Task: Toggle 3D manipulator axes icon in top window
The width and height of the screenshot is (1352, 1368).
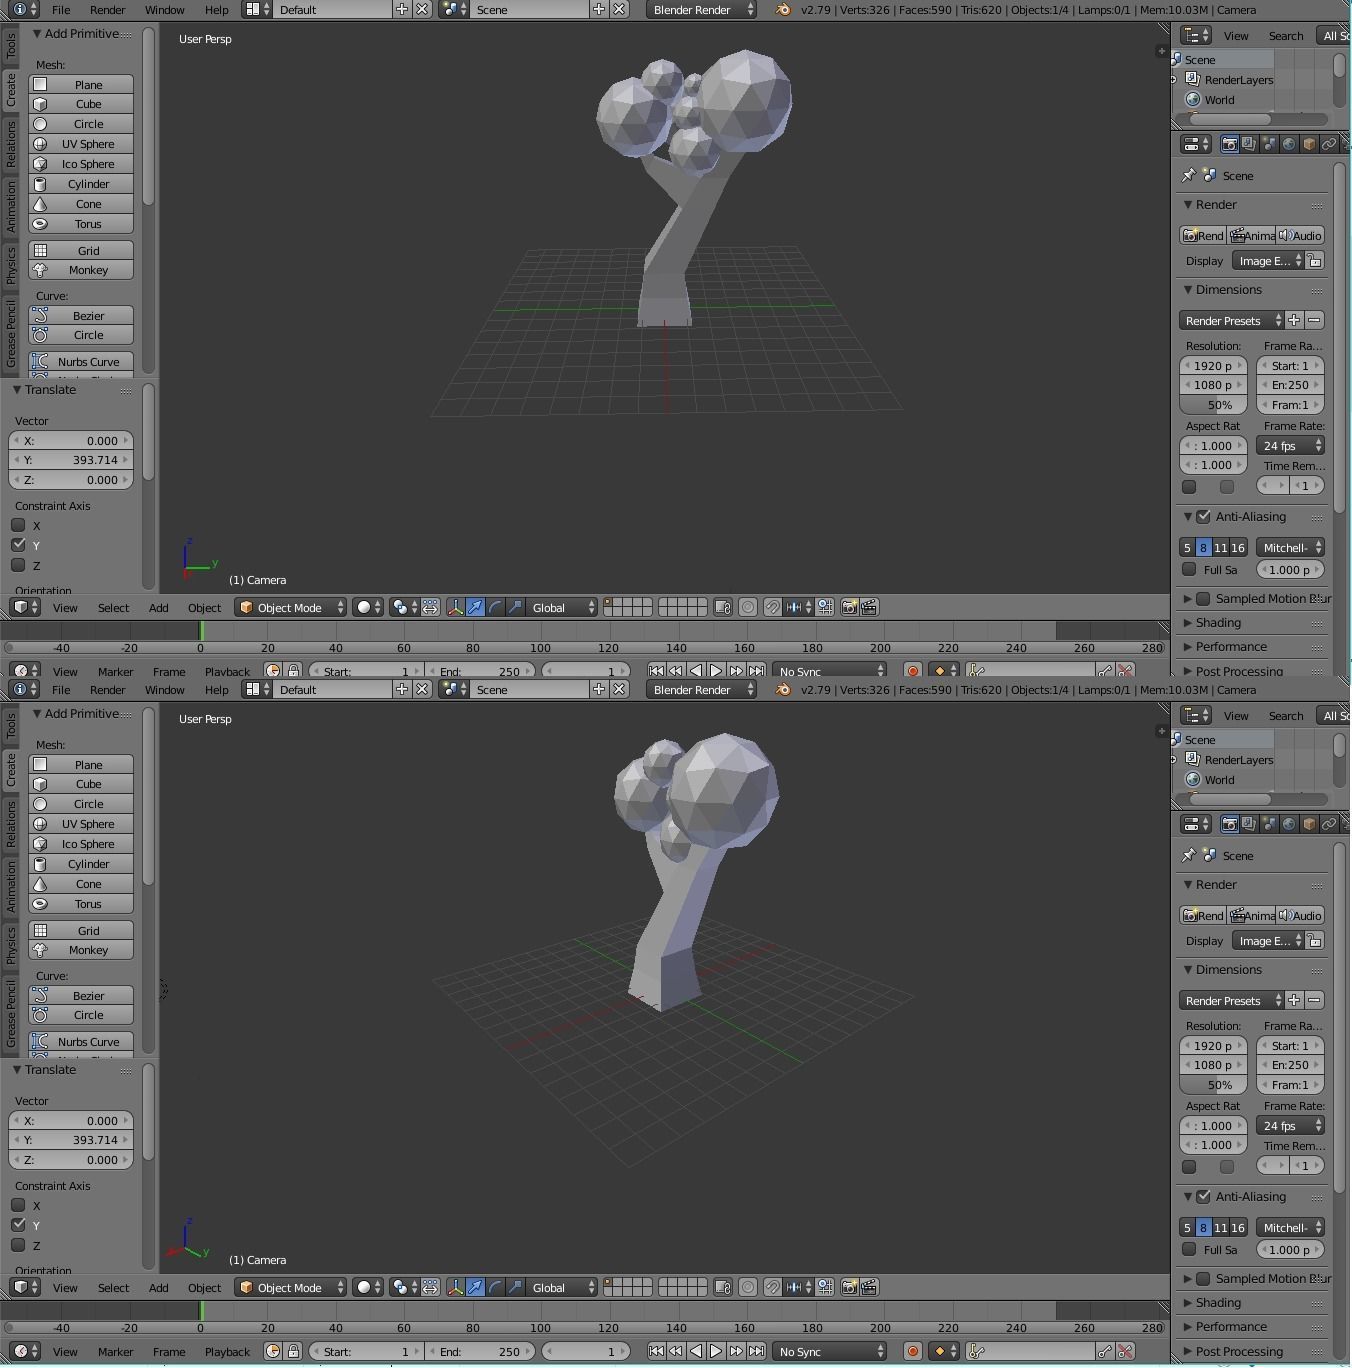Action: pos(455,607)
